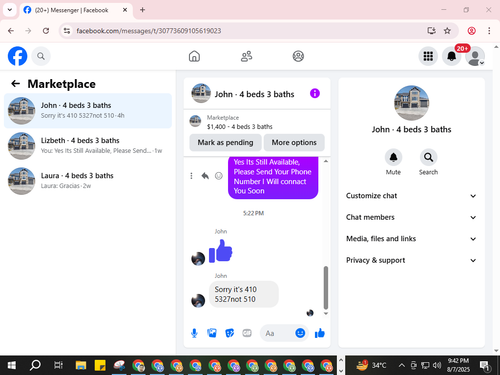Click the facebook.com address bar URL
This screenshot has width=500, height=375.
click(149, 31)
